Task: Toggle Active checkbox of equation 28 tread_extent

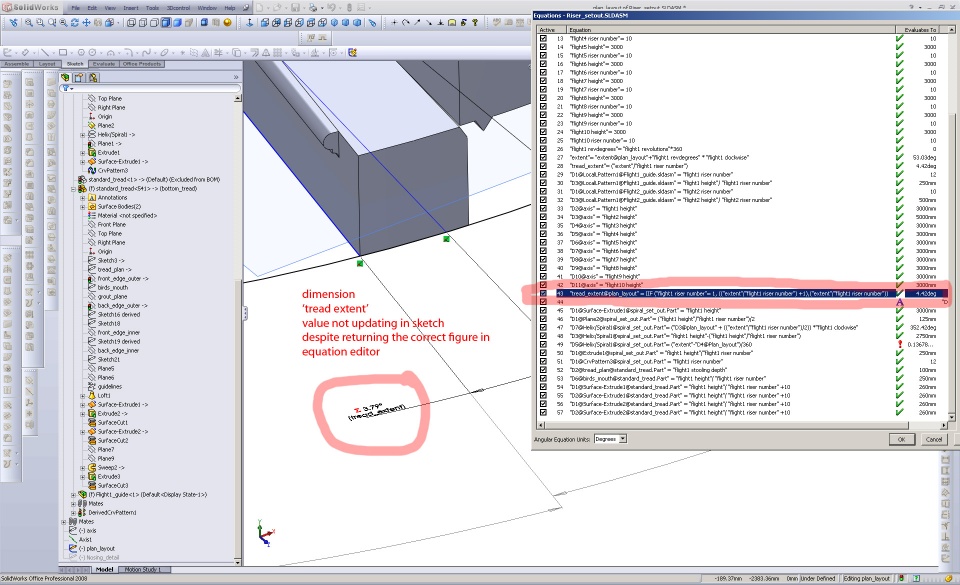Action: 543,166
